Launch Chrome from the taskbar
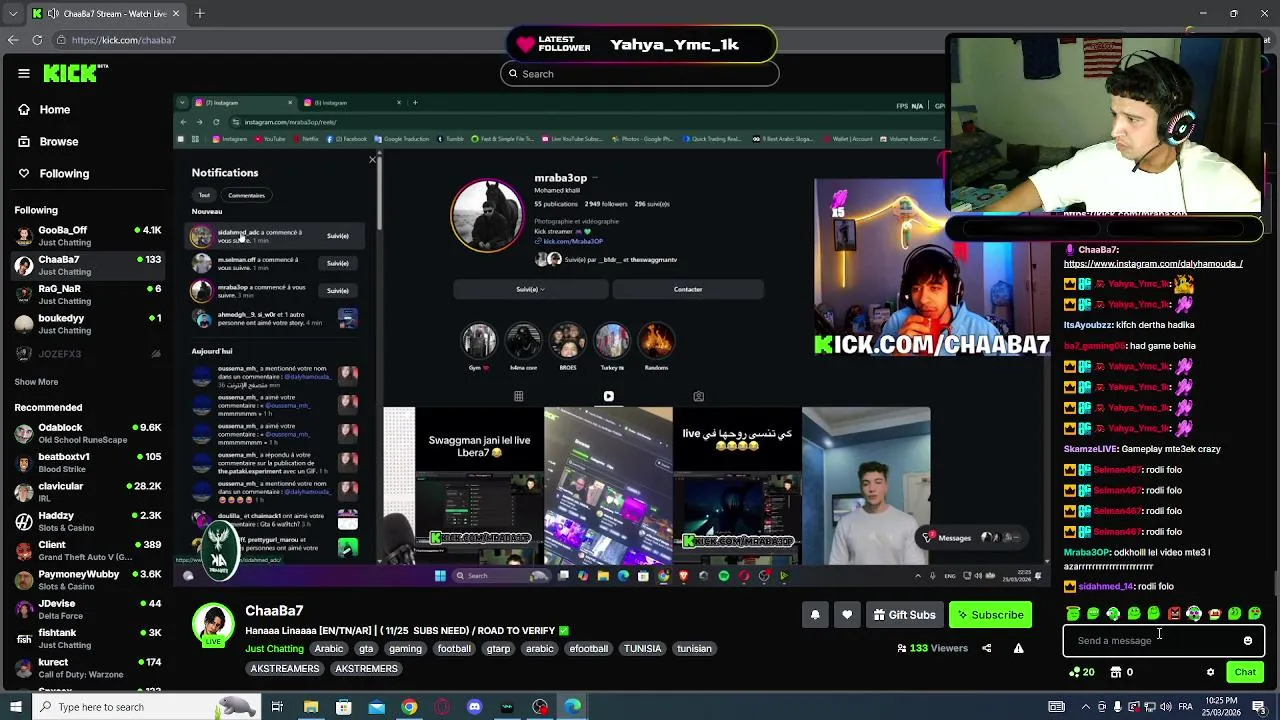The image size is (1280, 720). point(409,707)
